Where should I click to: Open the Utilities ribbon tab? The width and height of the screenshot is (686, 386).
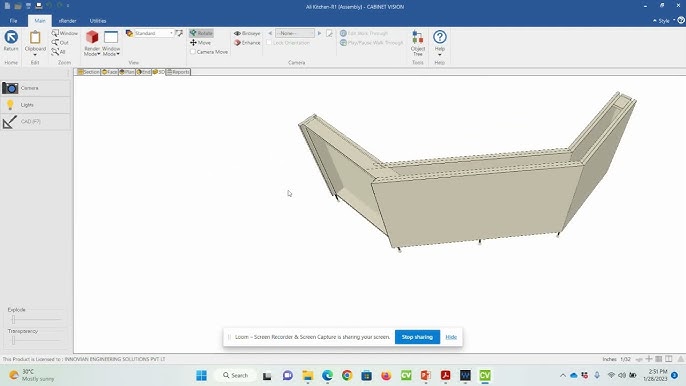click(98, 21)
